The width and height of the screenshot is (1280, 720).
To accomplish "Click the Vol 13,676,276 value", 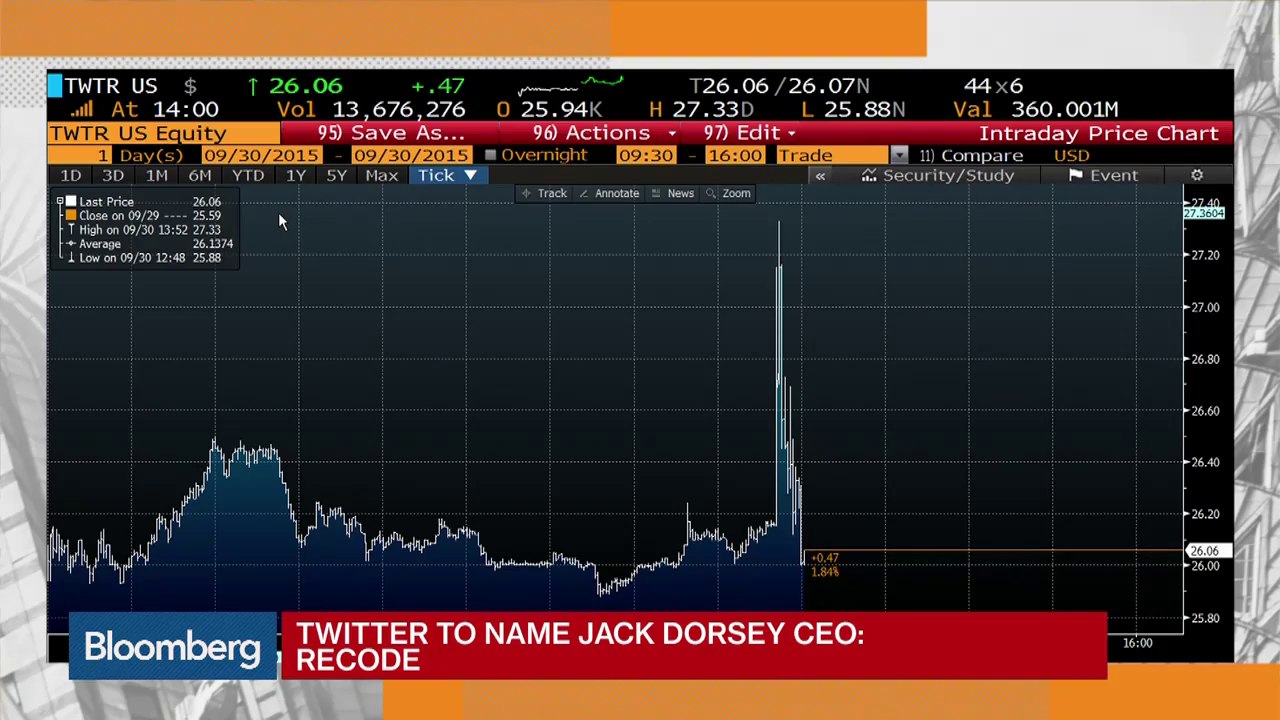I will click(x=371, y=109).
